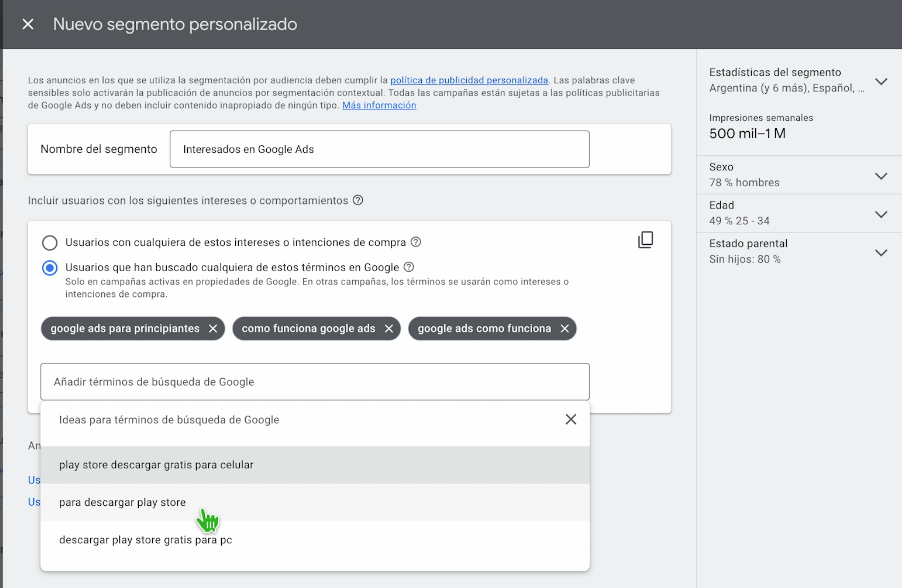The height and width of the screenshot is (588, 902).
Task: Click the Ideas para términos de búsqueda header
Action: tap(169, 420)
